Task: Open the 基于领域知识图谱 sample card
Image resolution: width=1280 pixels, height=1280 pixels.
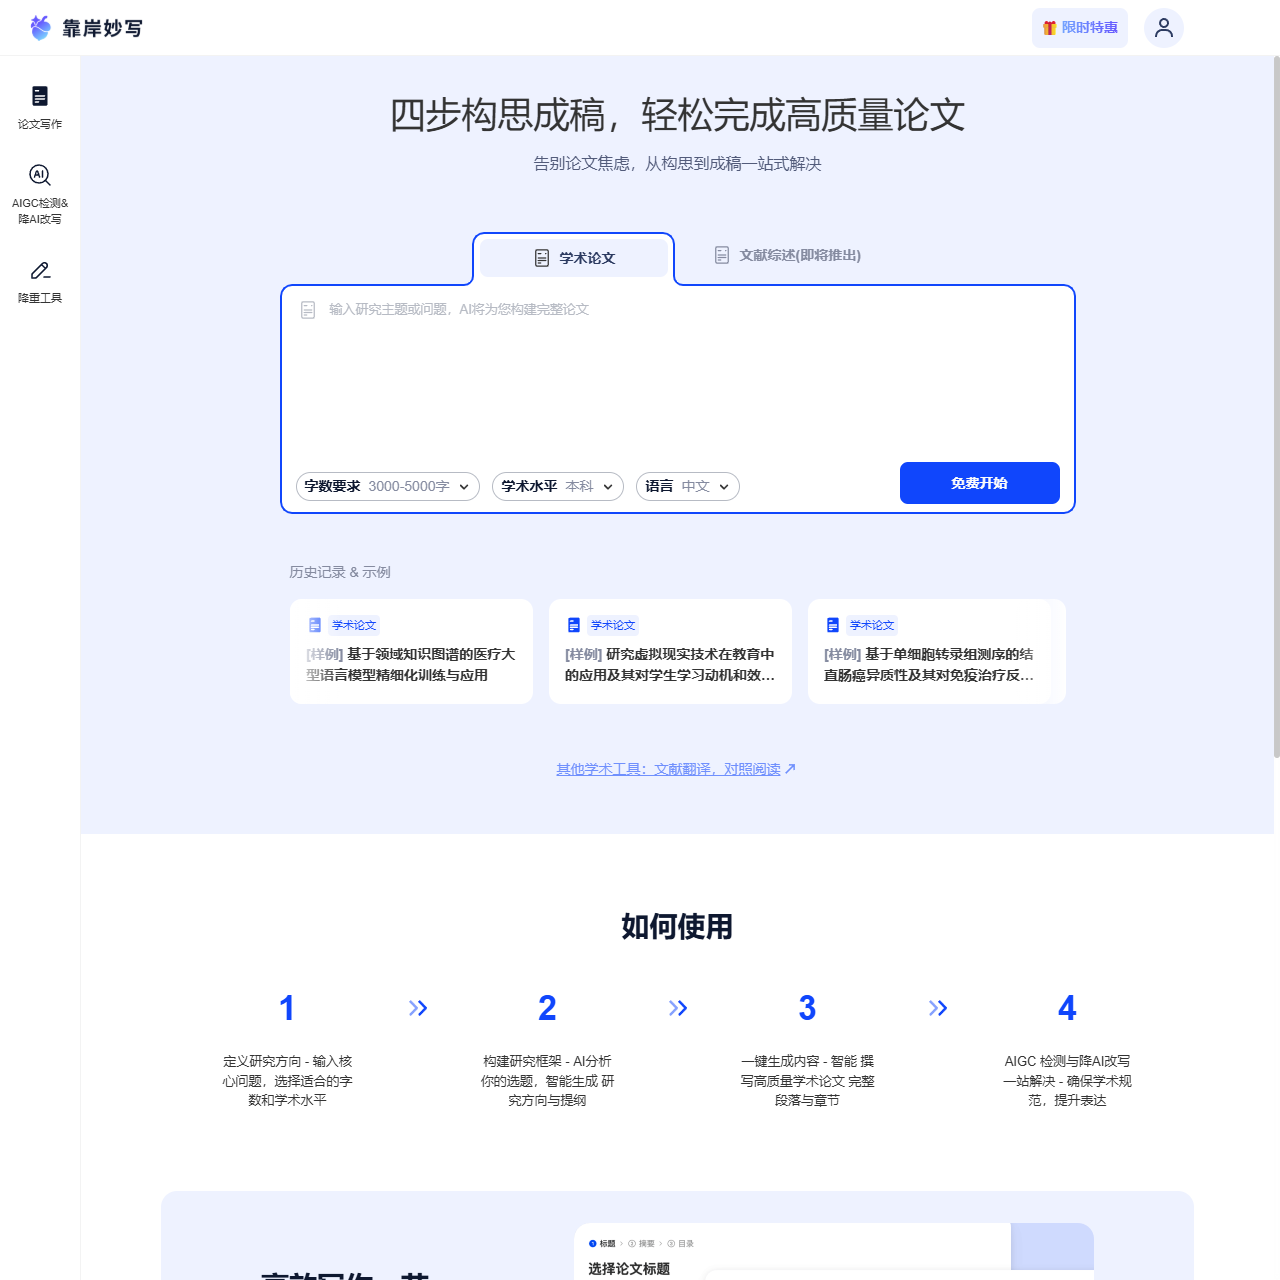Action: click(411, 652)
